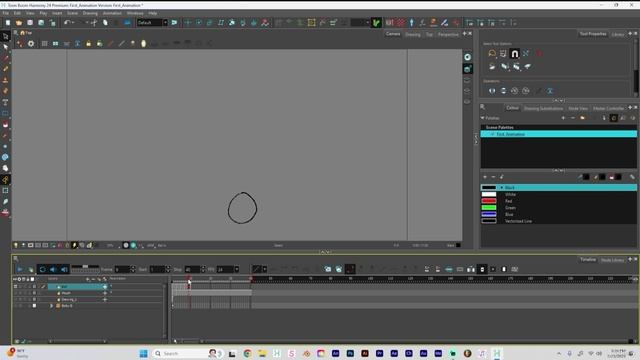Select the white arrow Select tool

coord(5,47)
